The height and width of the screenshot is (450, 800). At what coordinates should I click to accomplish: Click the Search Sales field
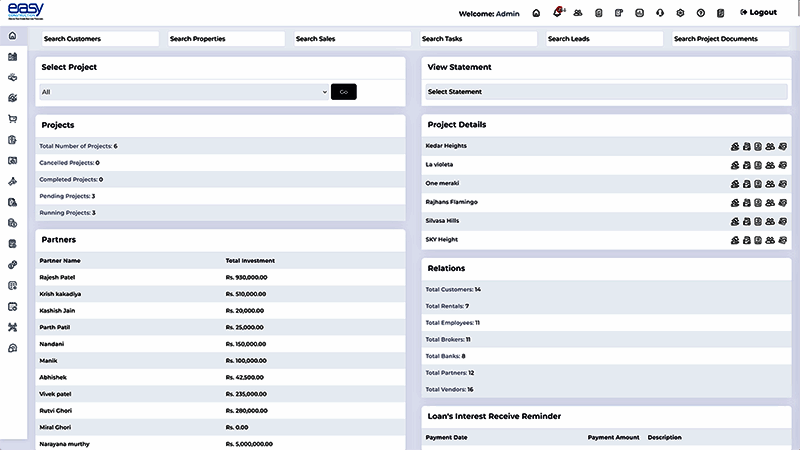pos(352,39)
